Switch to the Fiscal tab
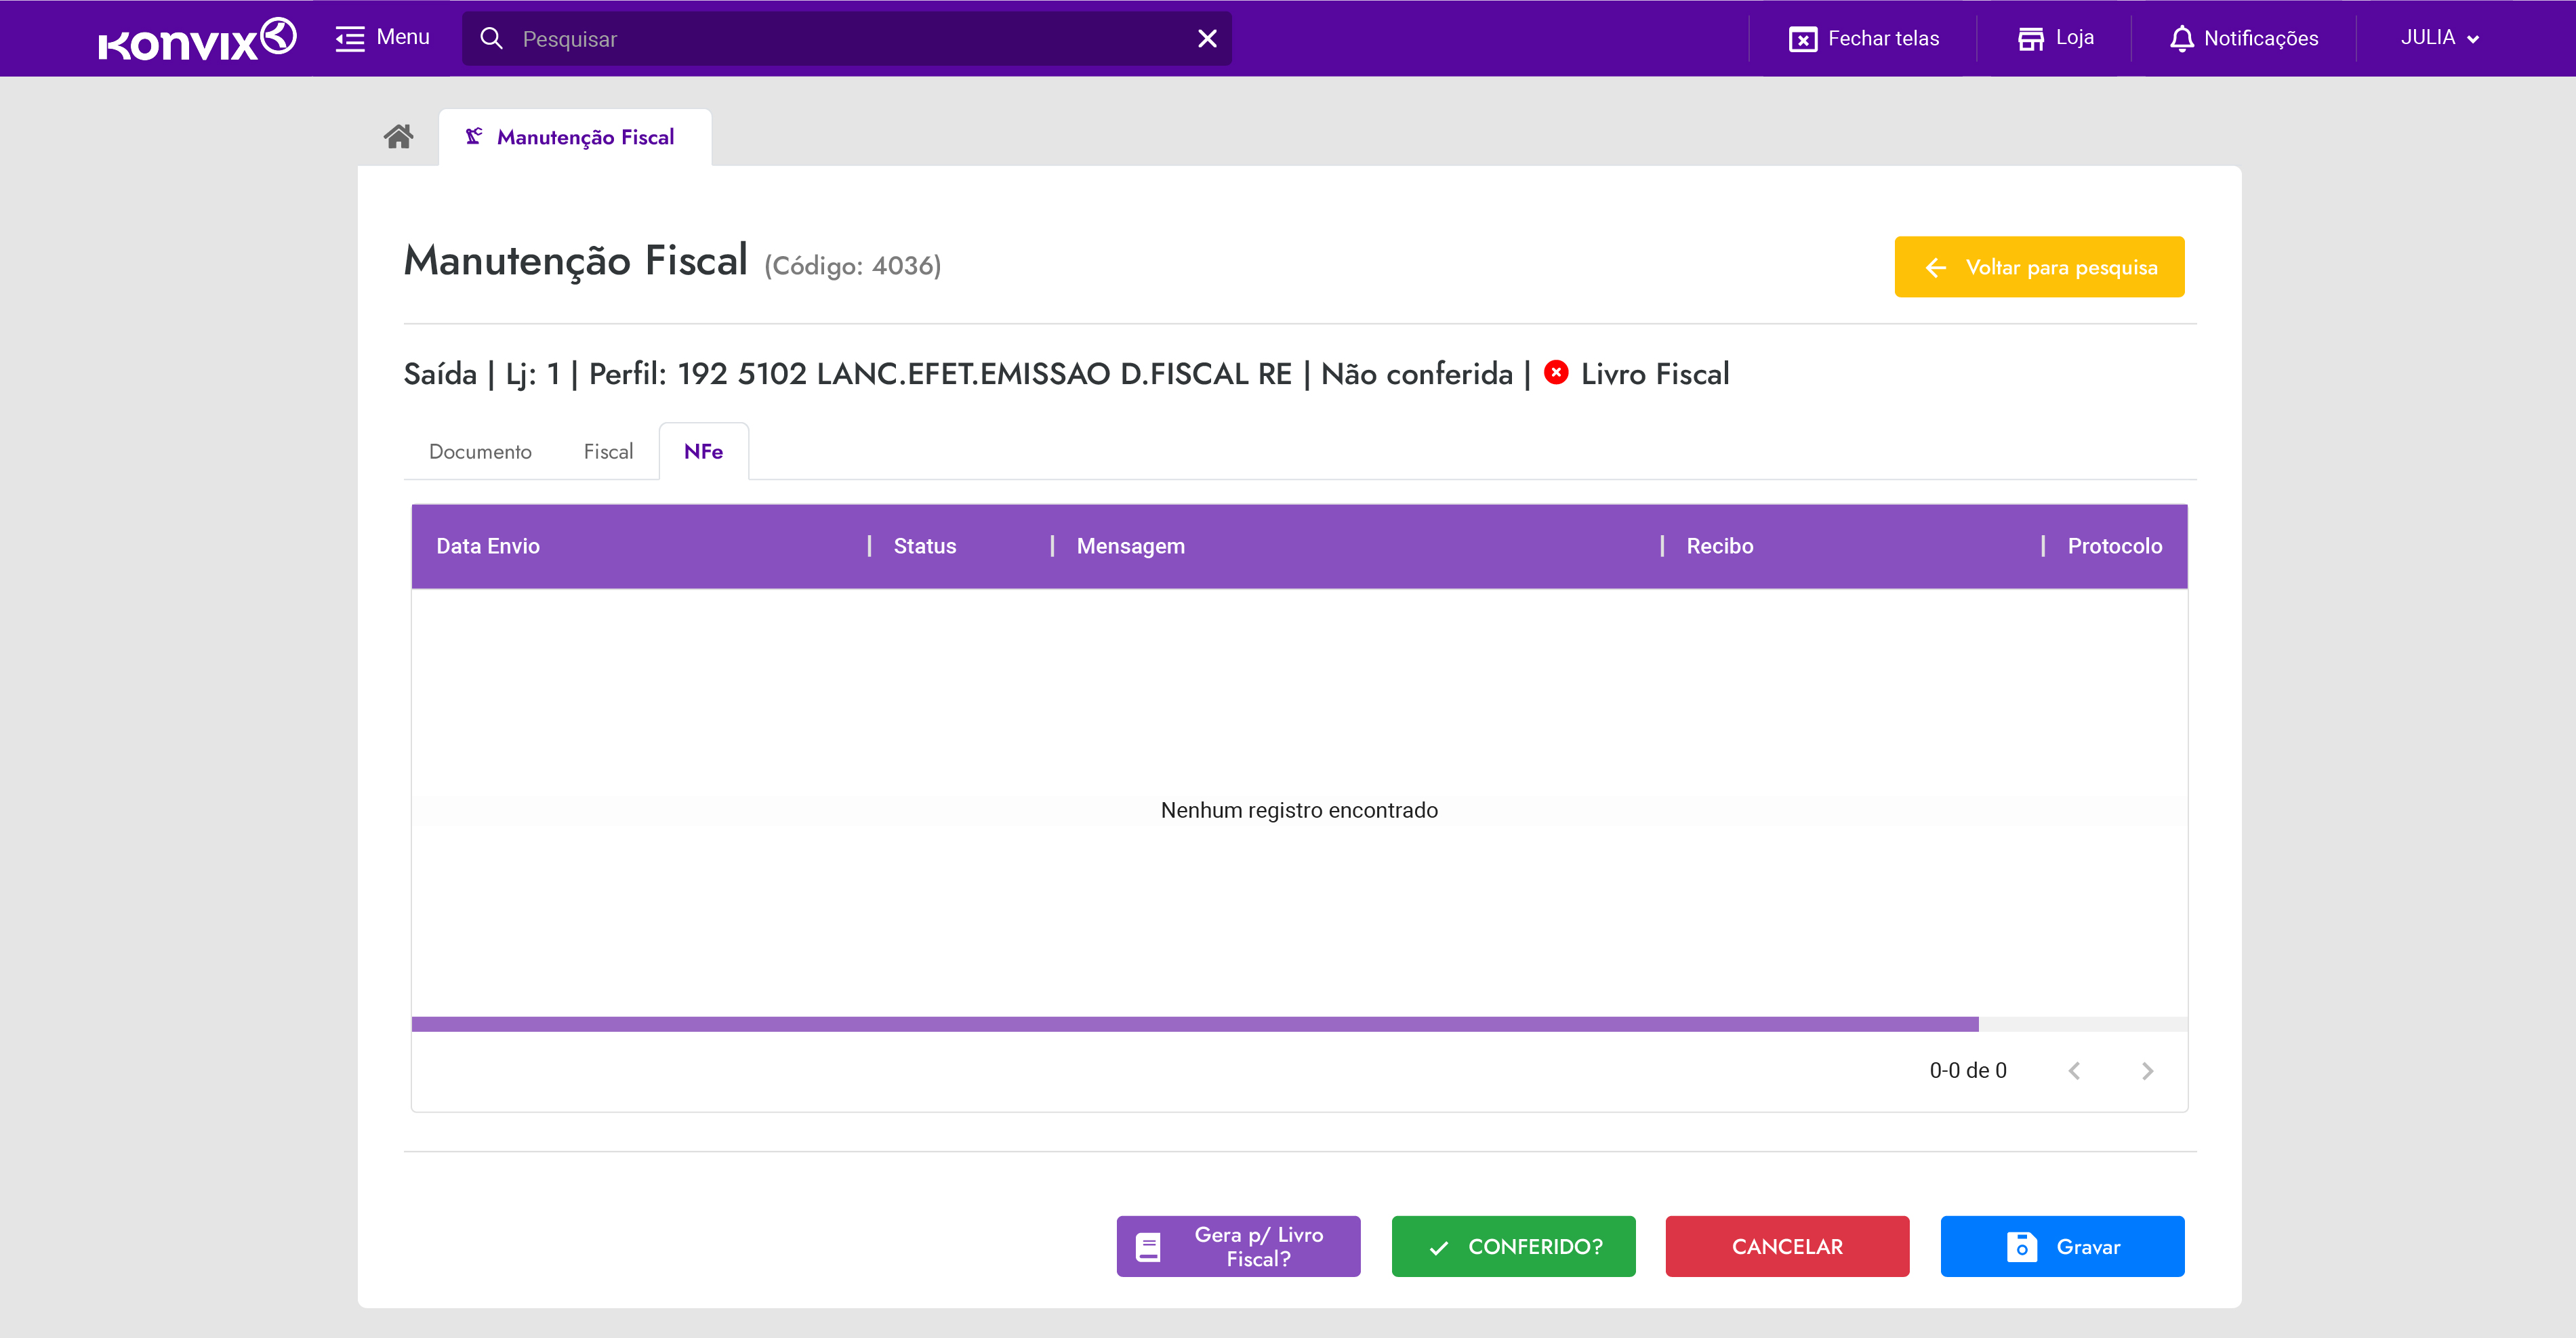The width and height of the screenshot is (2576, 1338). [x=608, y=452]
